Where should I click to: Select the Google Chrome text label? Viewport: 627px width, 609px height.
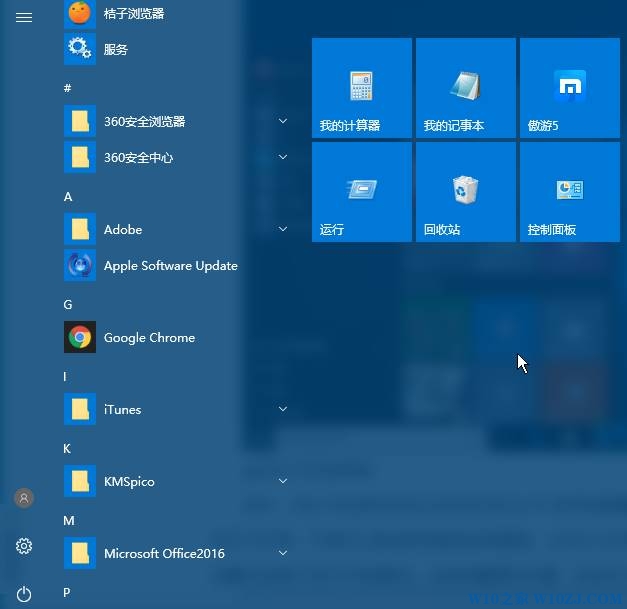click(149, 338)
